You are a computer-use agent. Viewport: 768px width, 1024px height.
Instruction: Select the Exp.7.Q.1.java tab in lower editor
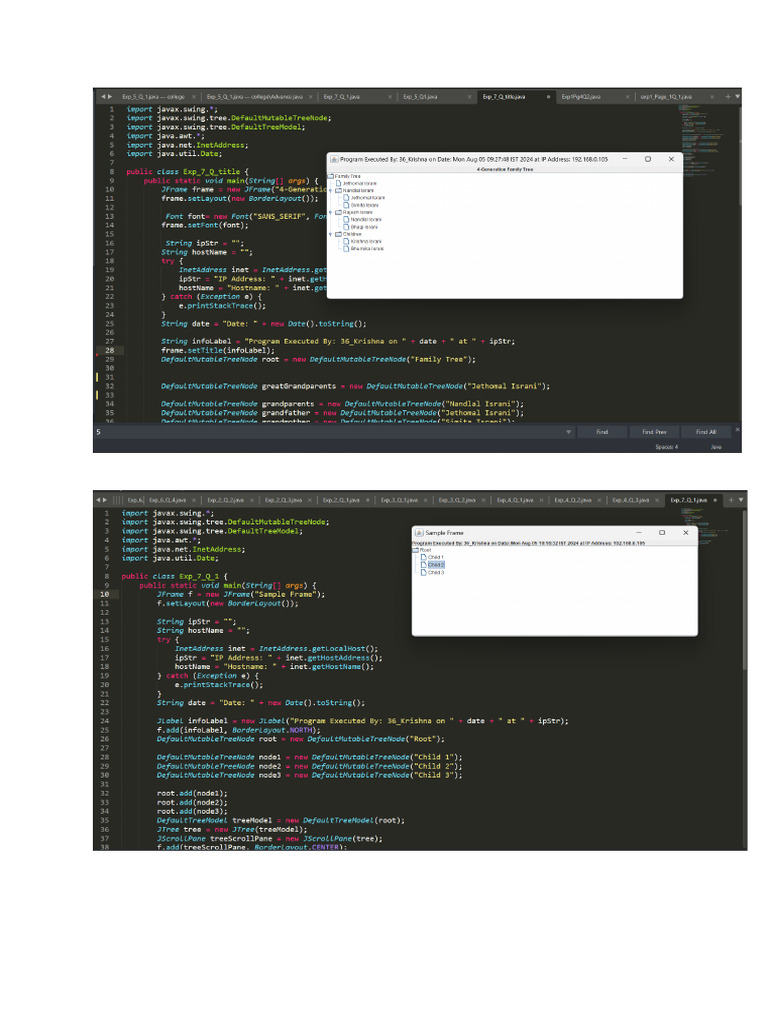tap(688, 500)
